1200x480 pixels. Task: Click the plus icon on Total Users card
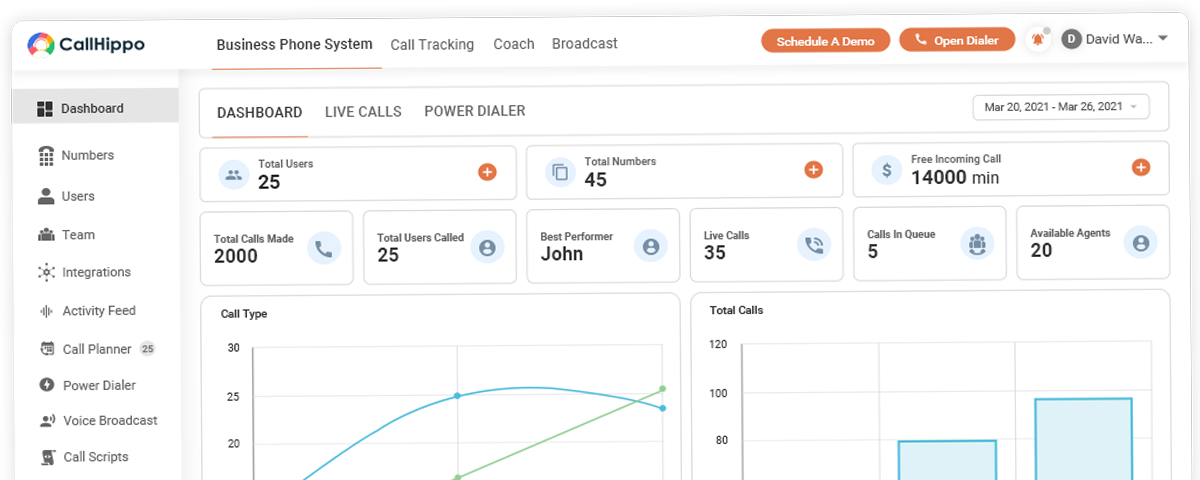(487, 172)
